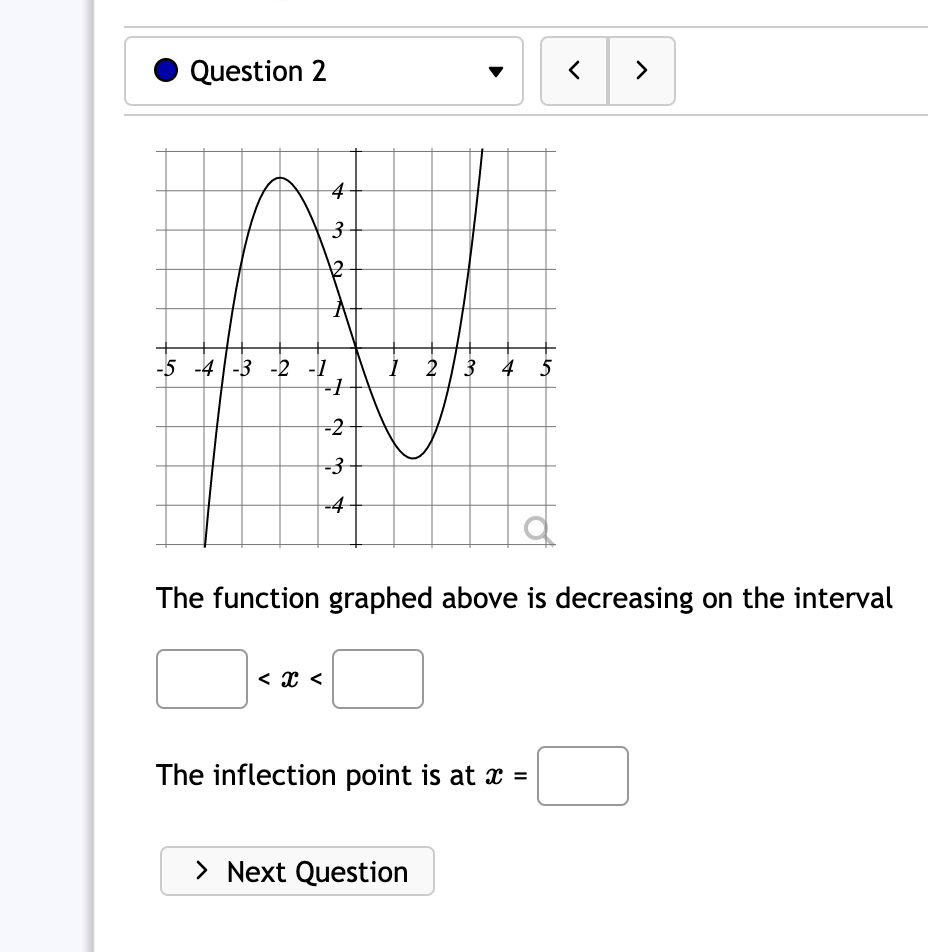Click the 'The inflection point is at' text
Viewport: 928px width, 952px height.
click(x=315, y=775)
